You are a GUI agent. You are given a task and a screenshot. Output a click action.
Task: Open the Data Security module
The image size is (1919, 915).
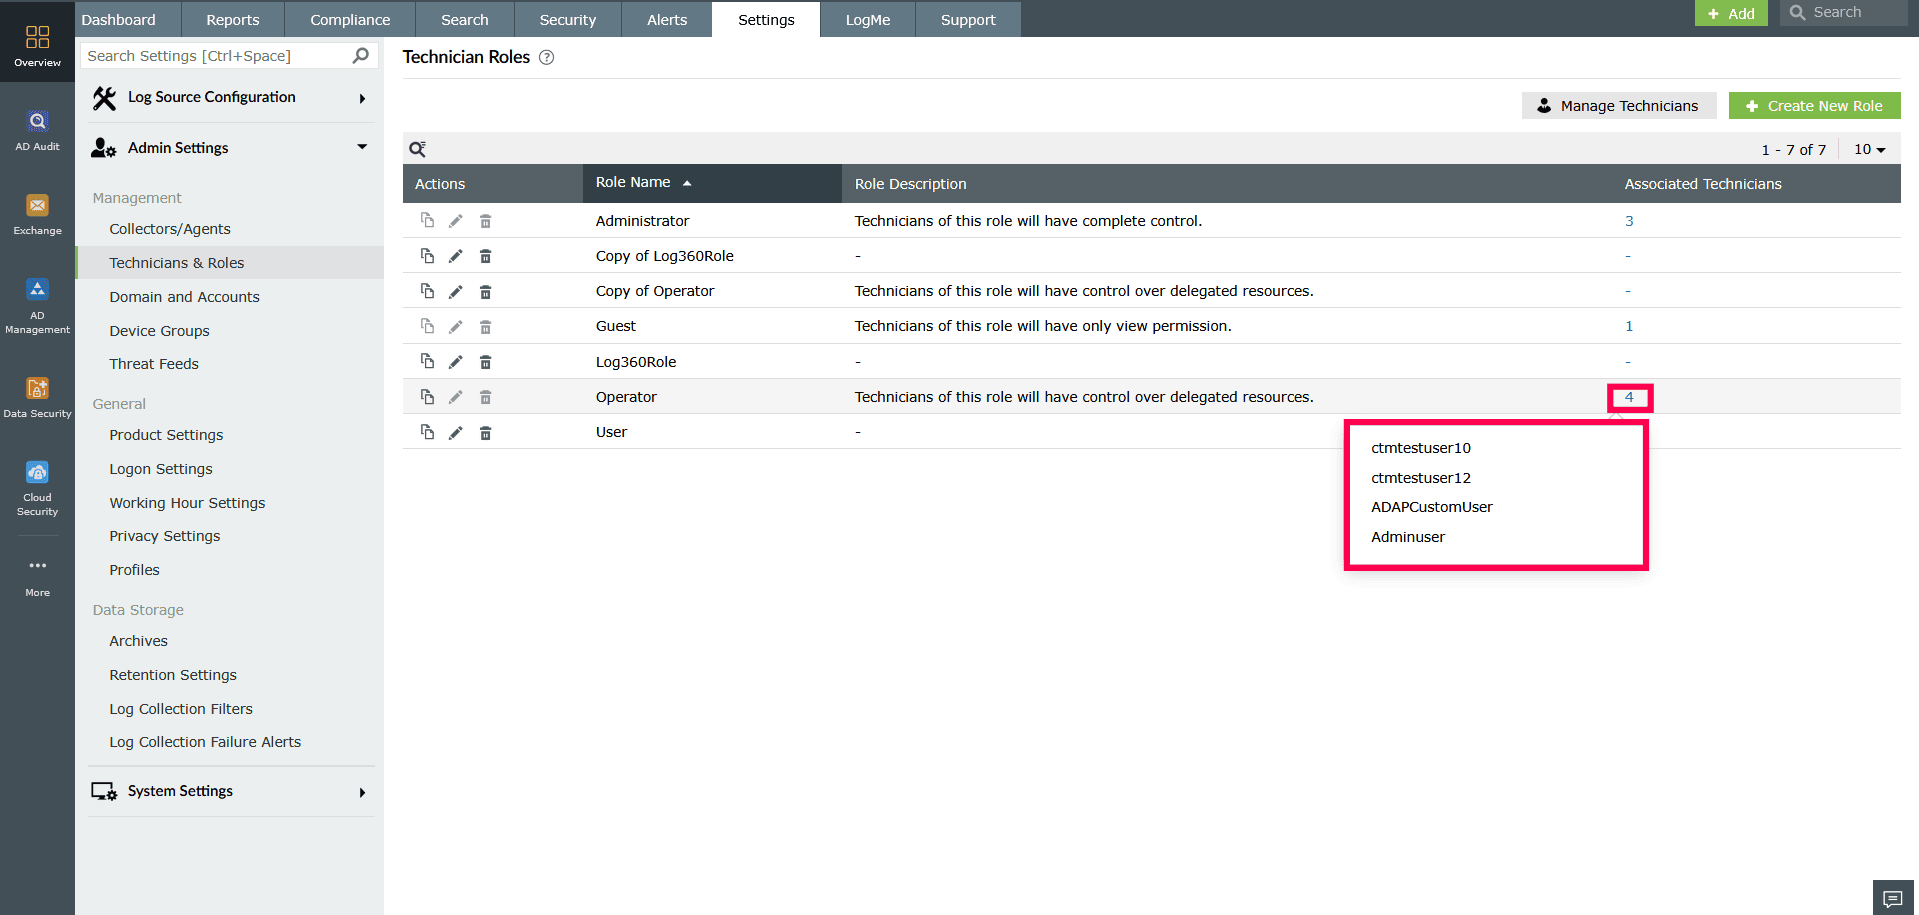click(x=37, y=394)
